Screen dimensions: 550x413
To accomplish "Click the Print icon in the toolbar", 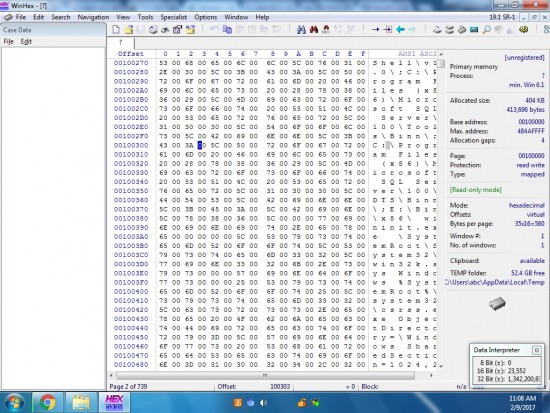I will pos(153,30).
